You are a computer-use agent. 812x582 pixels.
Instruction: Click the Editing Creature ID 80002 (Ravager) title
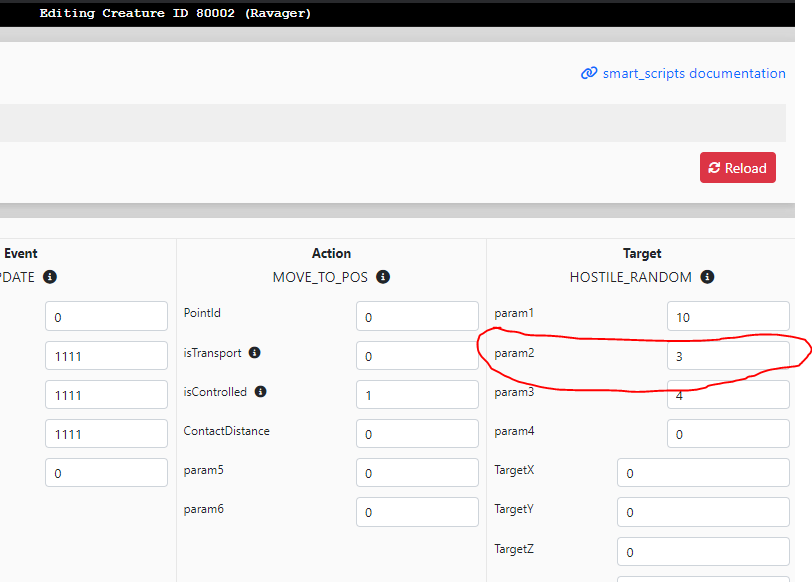point(175,13)
